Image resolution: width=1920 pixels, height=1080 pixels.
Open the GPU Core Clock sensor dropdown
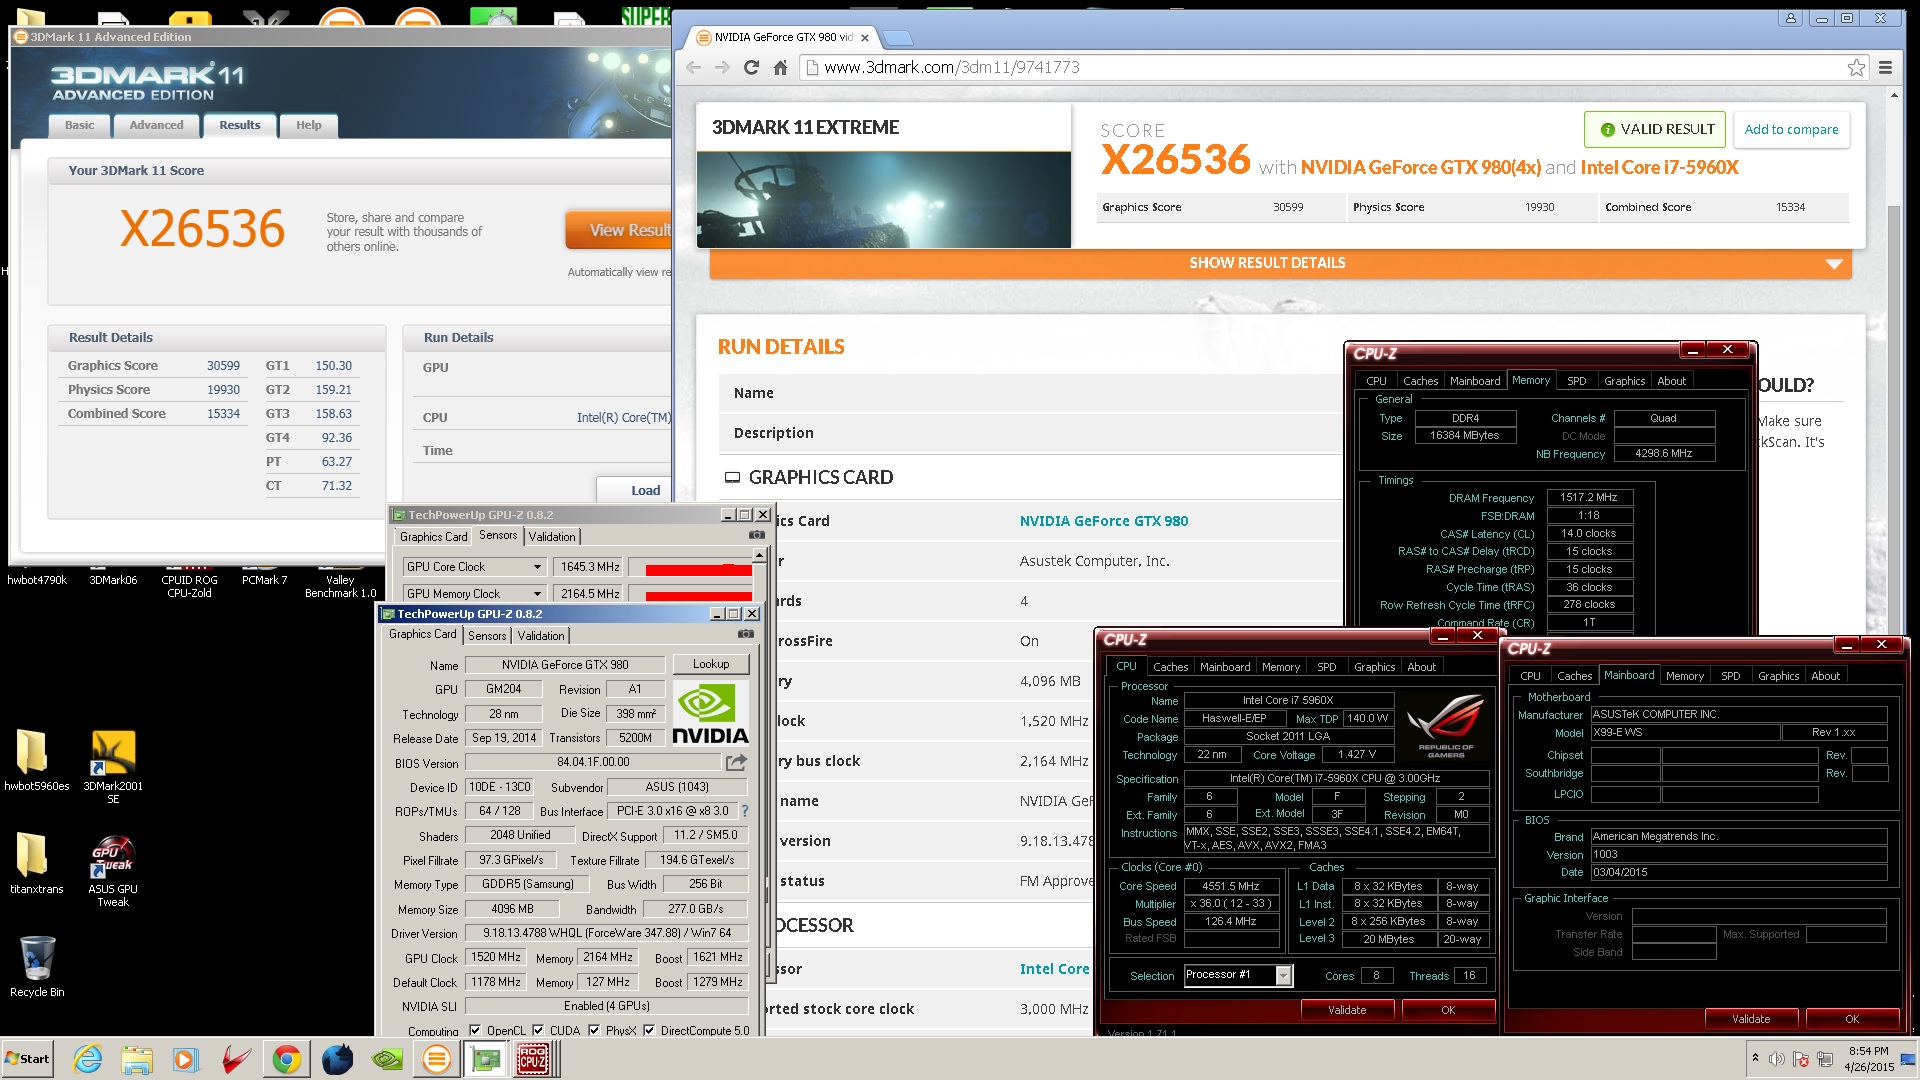click(x=537, y=567)
